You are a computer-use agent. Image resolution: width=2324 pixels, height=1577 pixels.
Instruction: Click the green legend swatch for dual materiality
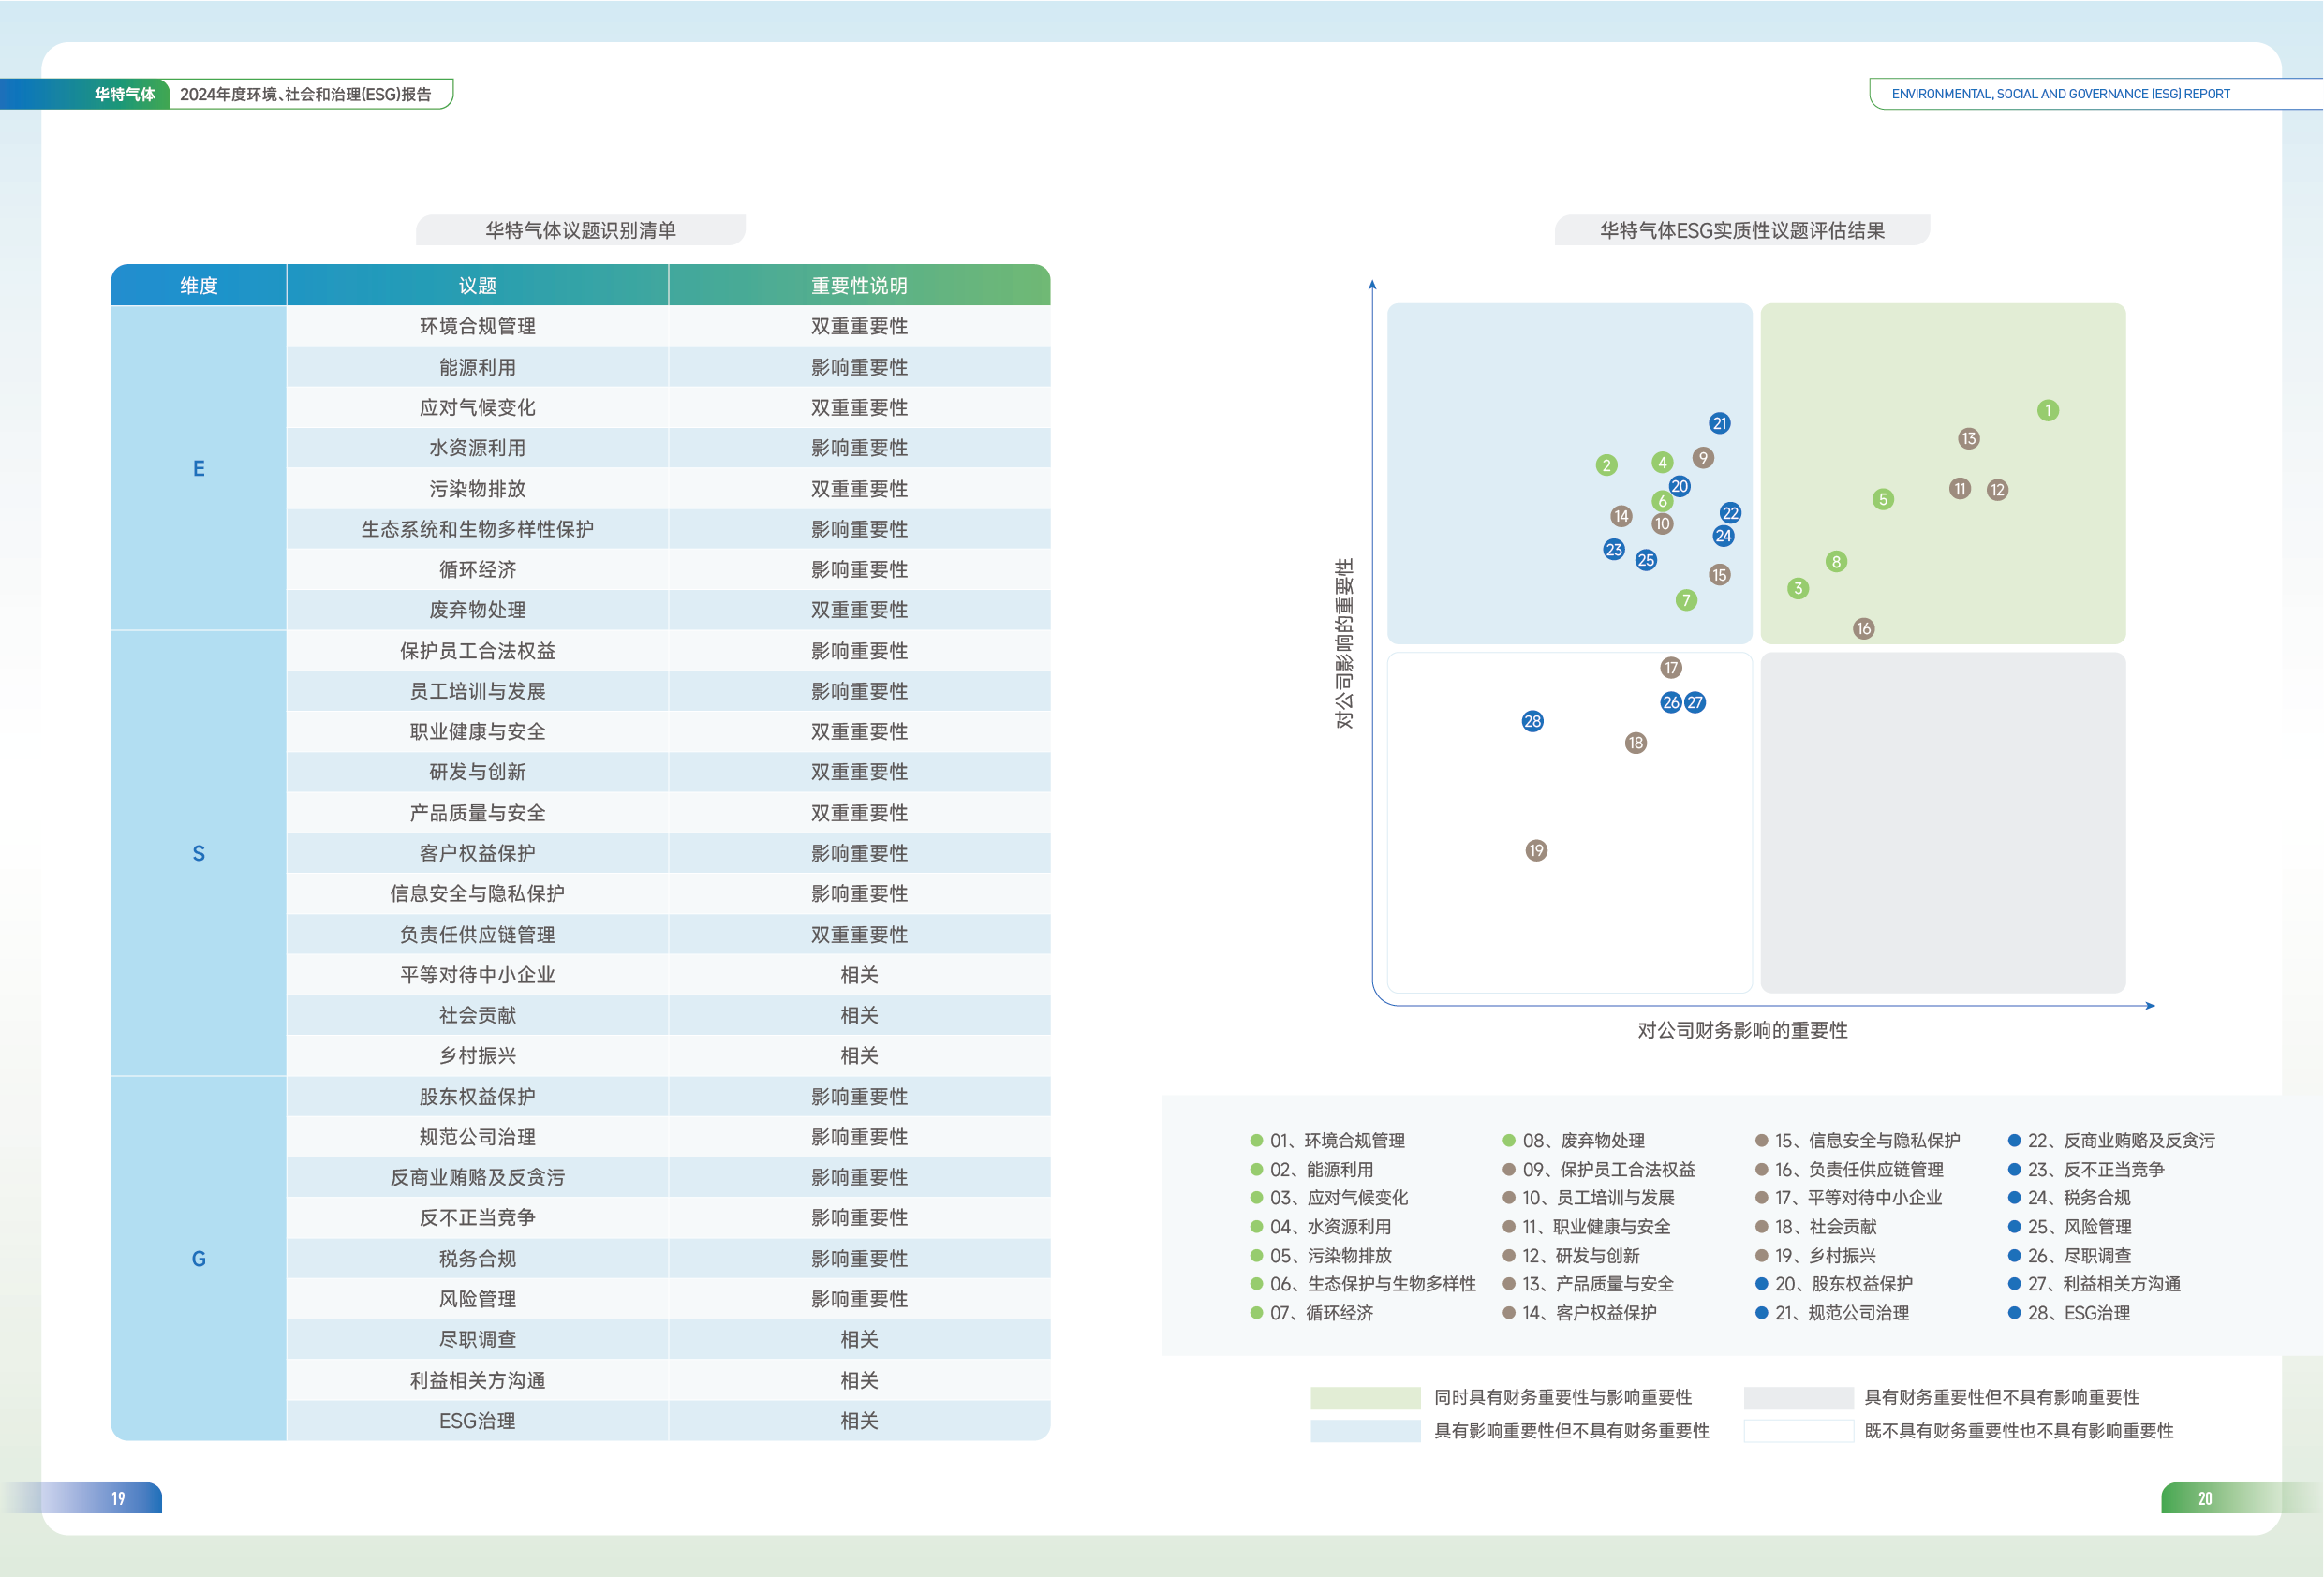click(x=1365, y=1397)
